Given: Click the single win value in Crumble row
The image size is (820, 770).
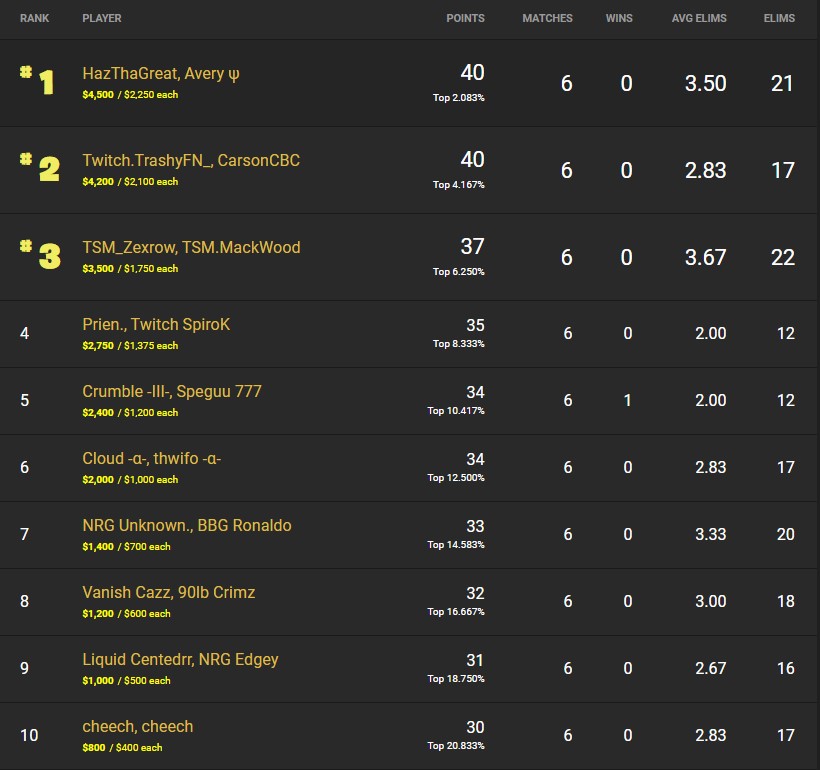Looking at the screenshot, I should pos(628,400).
